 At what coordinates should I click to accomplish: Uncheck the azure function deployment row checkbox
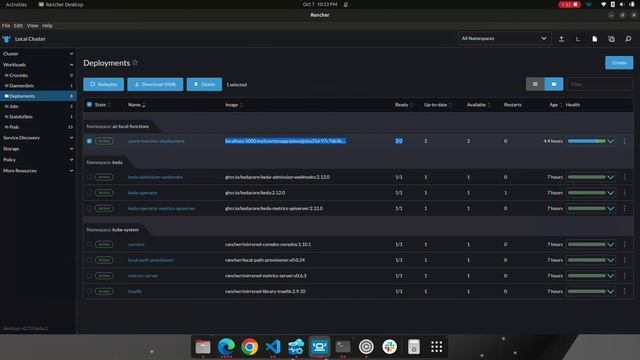89,141
